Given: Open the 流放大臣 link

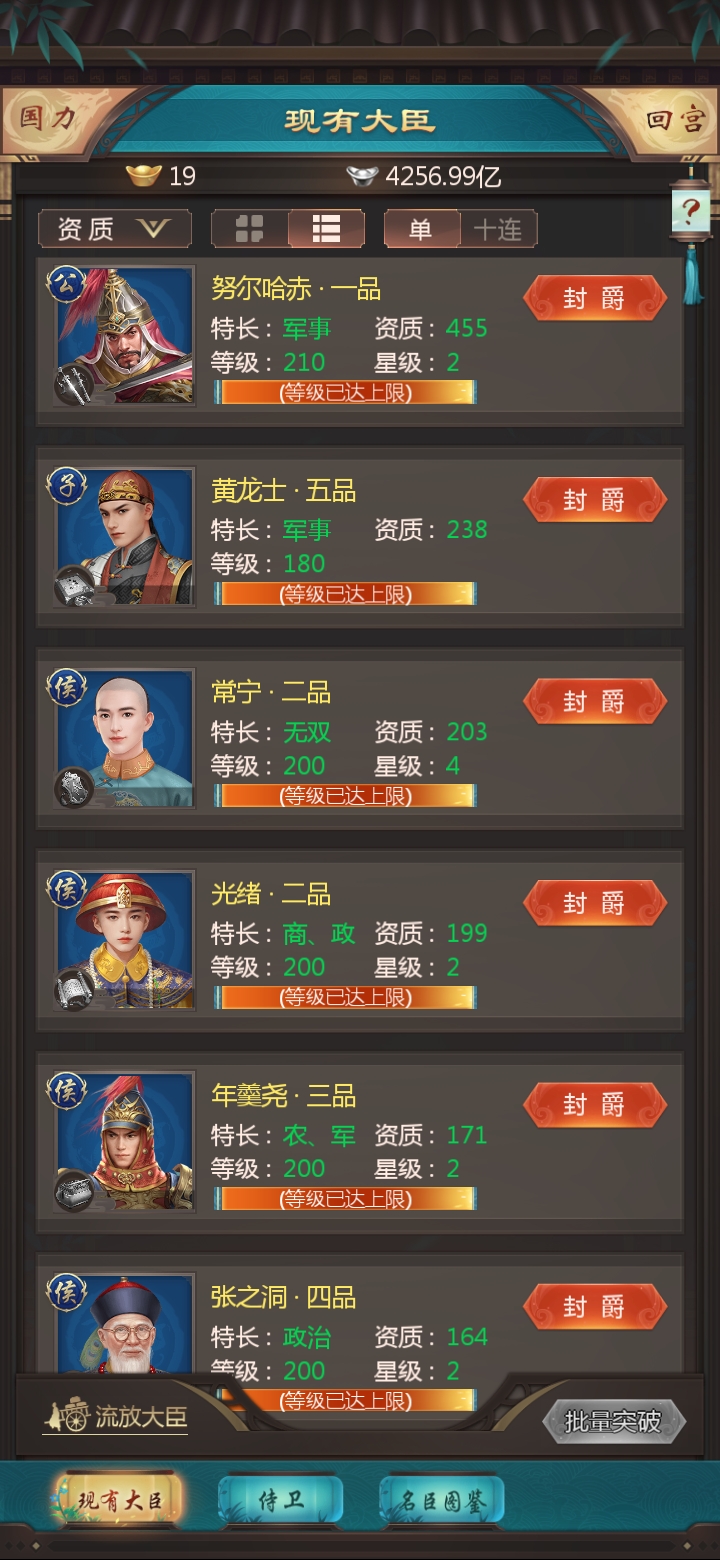Looking at the screenshot, I should (116, 1416).
